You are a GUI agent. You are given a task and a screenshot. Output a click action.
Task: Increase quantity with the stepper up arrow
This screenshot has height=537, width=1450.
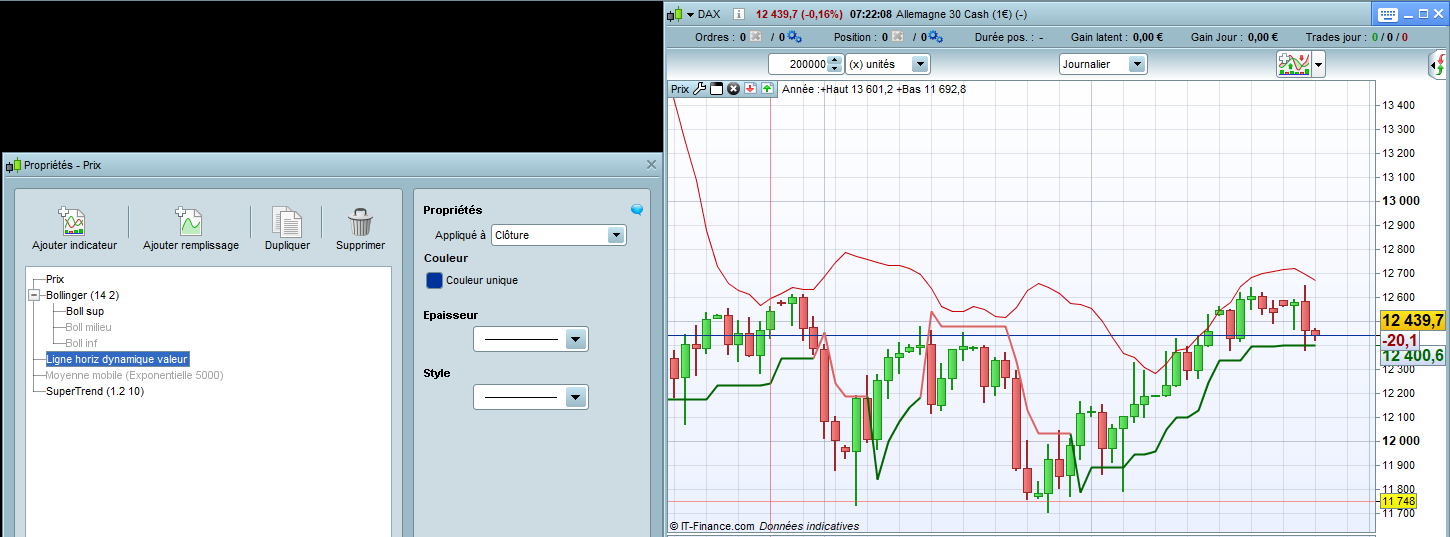(835, 59)
